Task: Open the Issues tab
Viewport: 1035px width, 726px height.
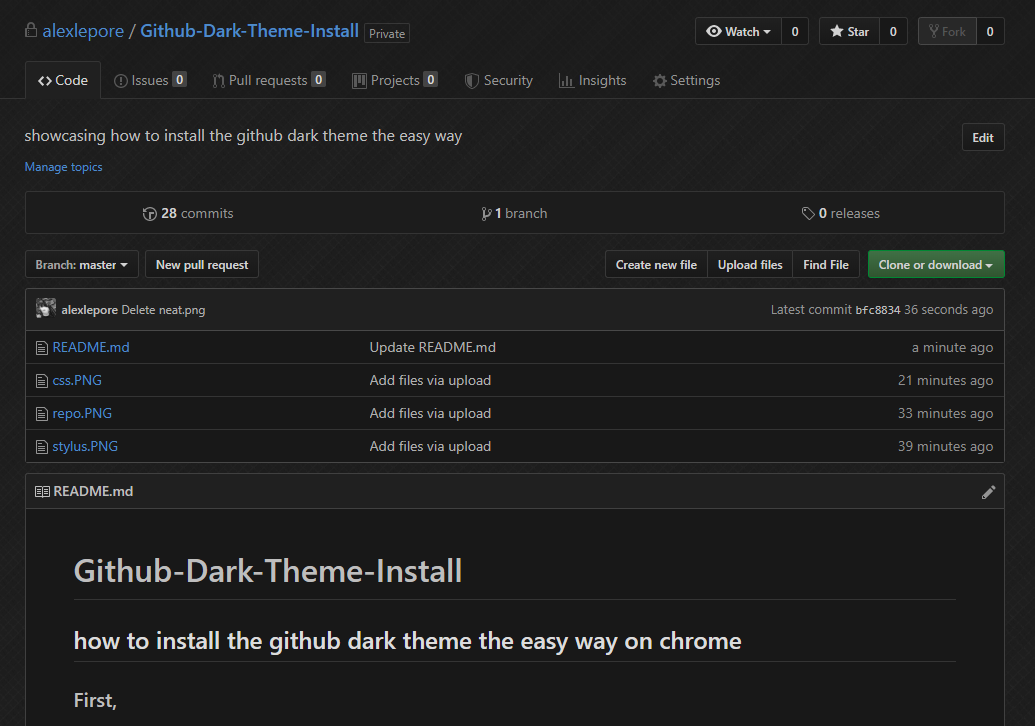Action: coord(150,81)
